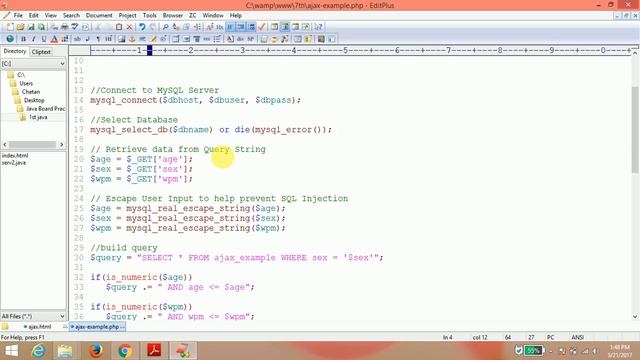
Task: Open the Document menu
Action: point(99,16)
